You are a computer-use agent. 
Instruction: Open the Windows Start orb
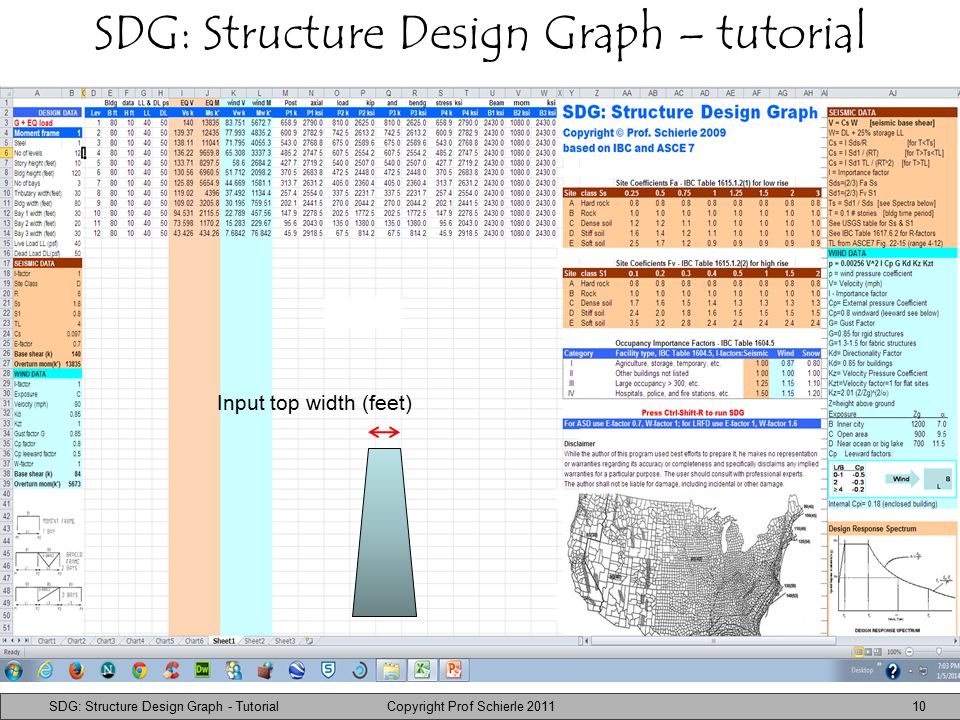click(x=13, y=670)
